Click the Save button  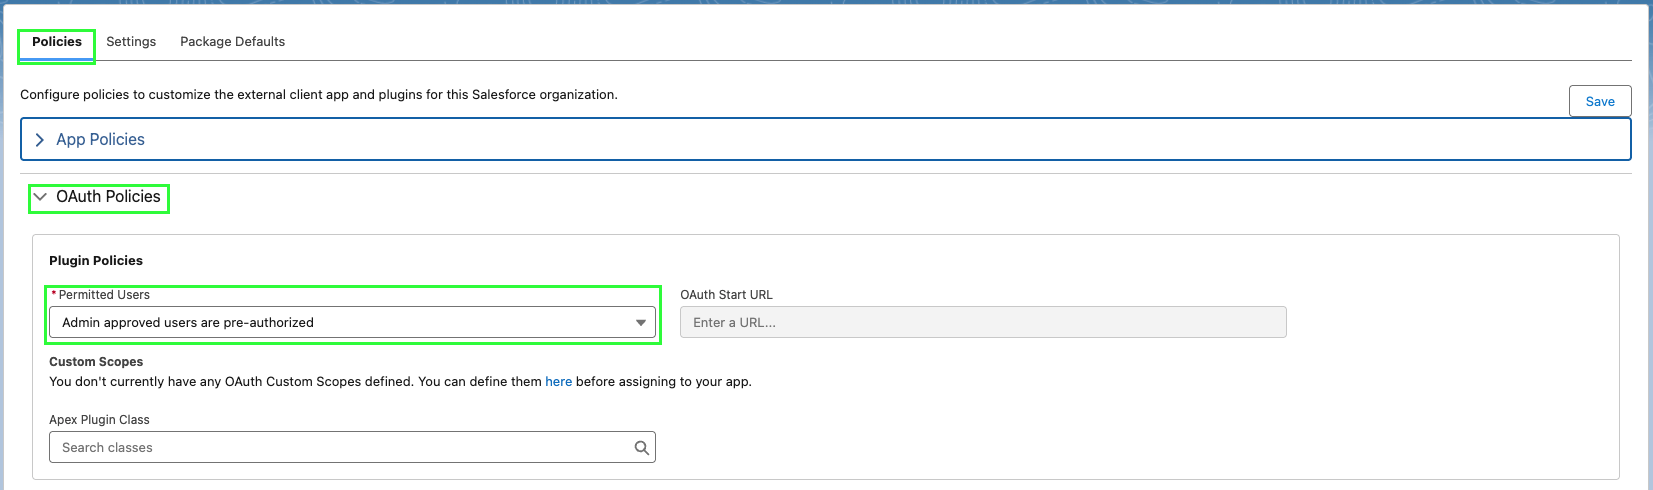[x=1600, y=101]
